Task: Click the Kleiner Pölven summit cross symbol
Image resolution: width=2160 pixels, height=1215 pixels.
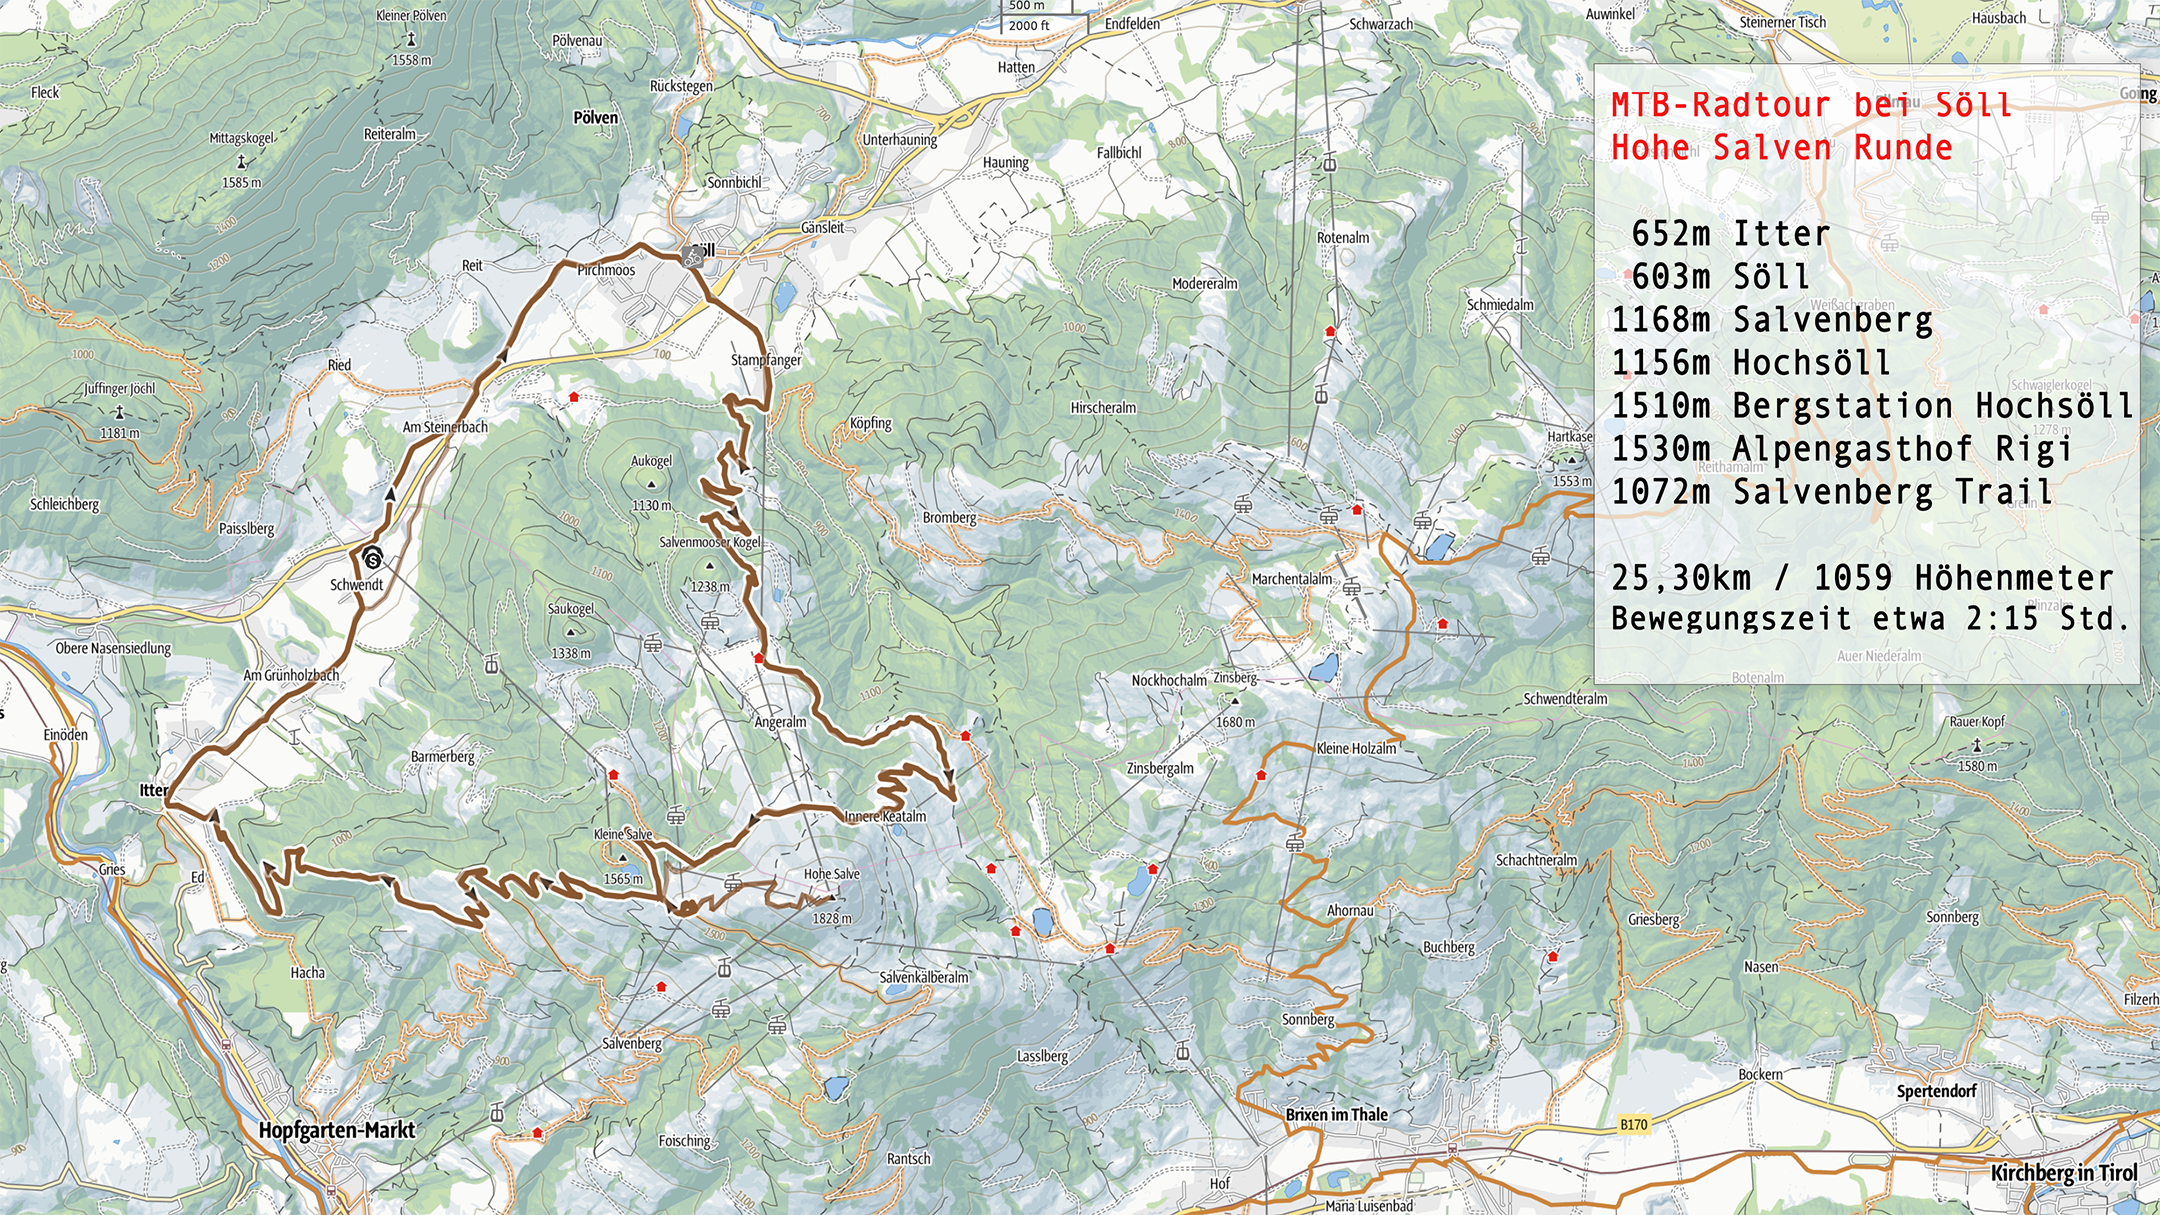Action: 411,38
